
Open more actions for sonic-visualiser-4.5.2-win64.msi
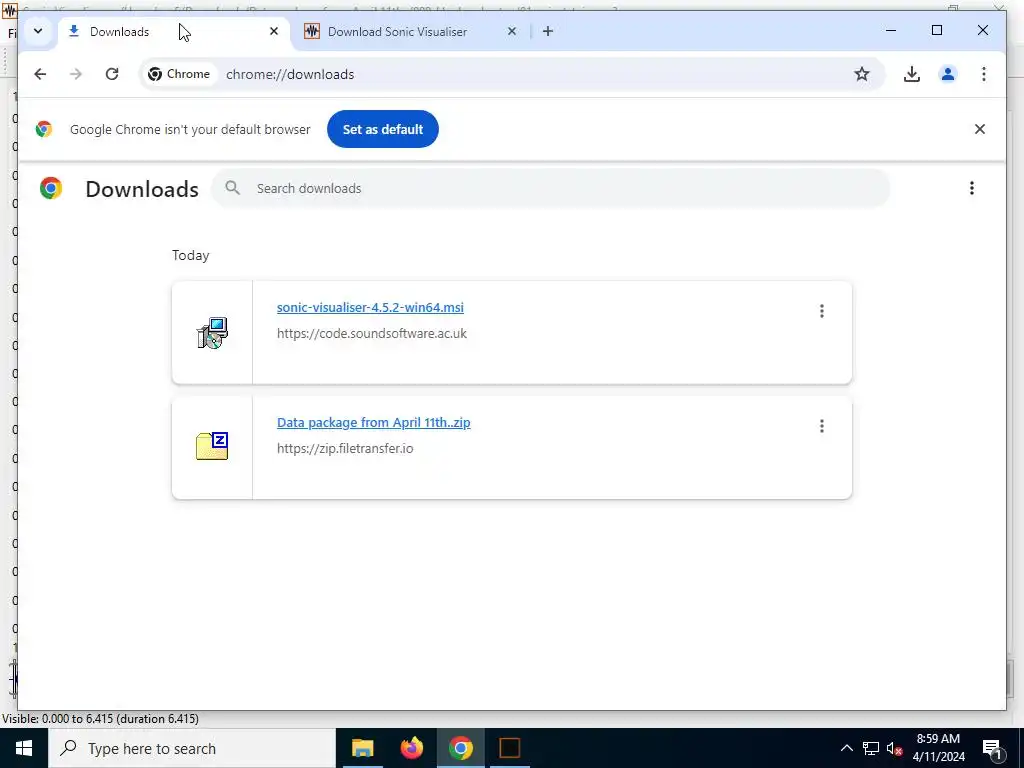point(822,311)
